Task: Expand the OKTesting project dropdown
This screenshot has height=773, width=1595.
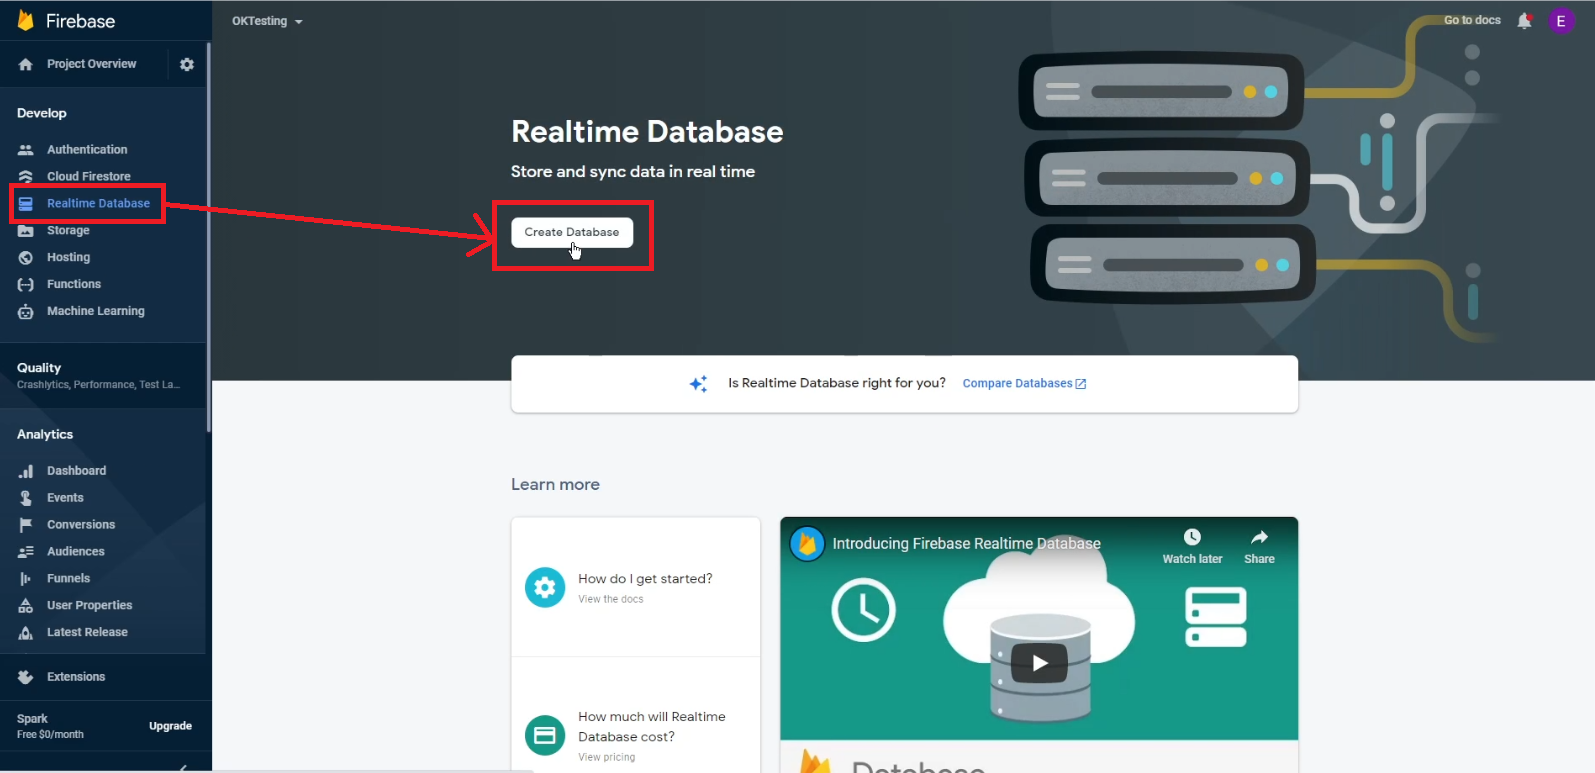Action: pos(267,21)
